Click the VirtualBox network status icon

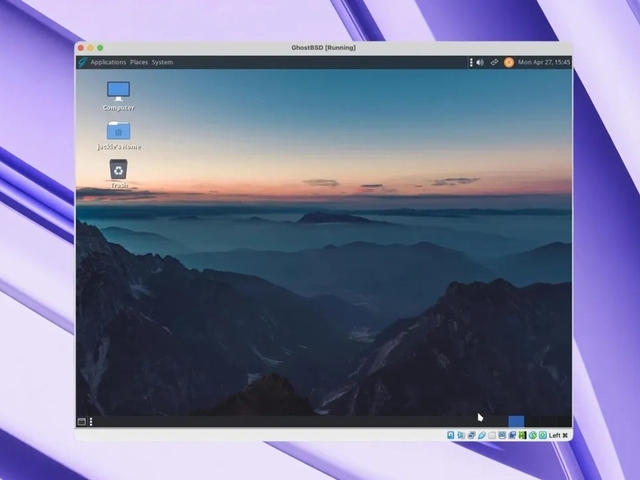tap(471, 435)
